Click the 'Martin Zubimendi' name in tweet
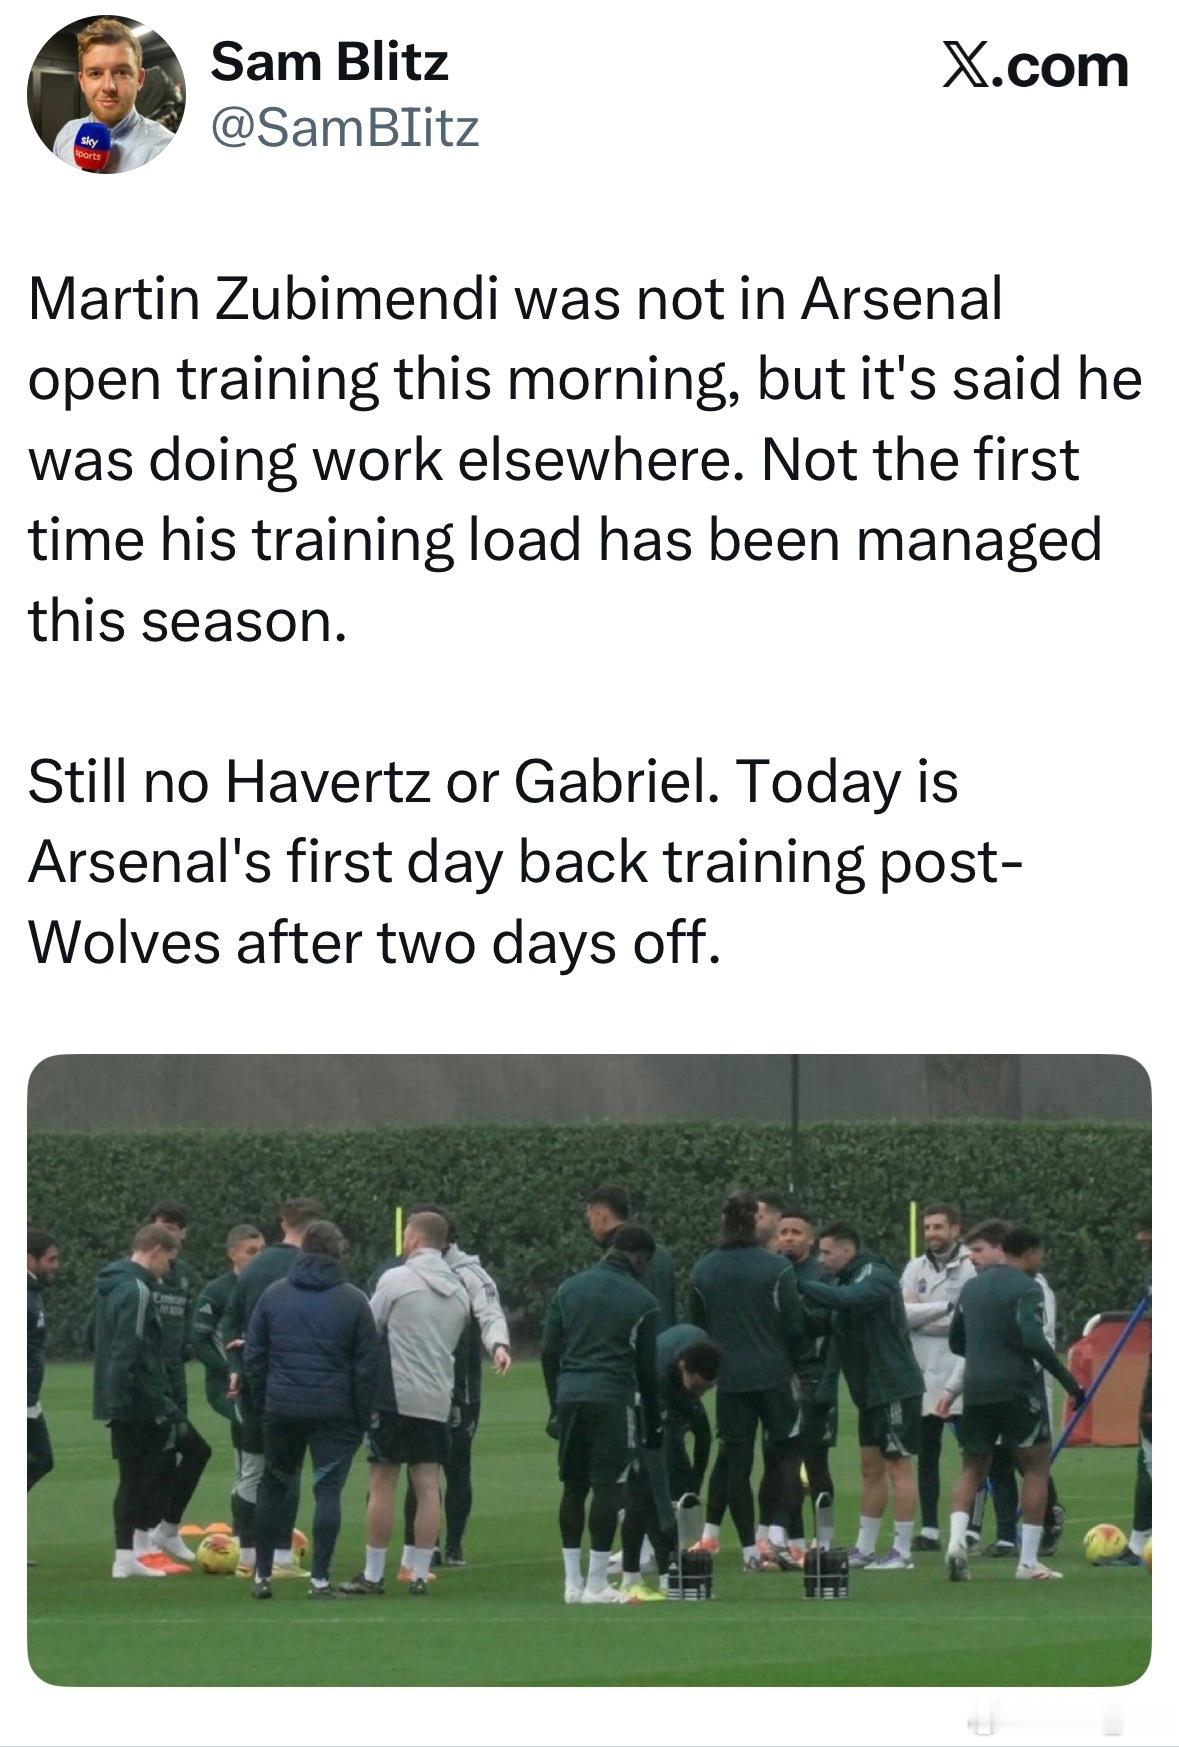This screenshot has height=1747, width=1179. coord(263,298)
